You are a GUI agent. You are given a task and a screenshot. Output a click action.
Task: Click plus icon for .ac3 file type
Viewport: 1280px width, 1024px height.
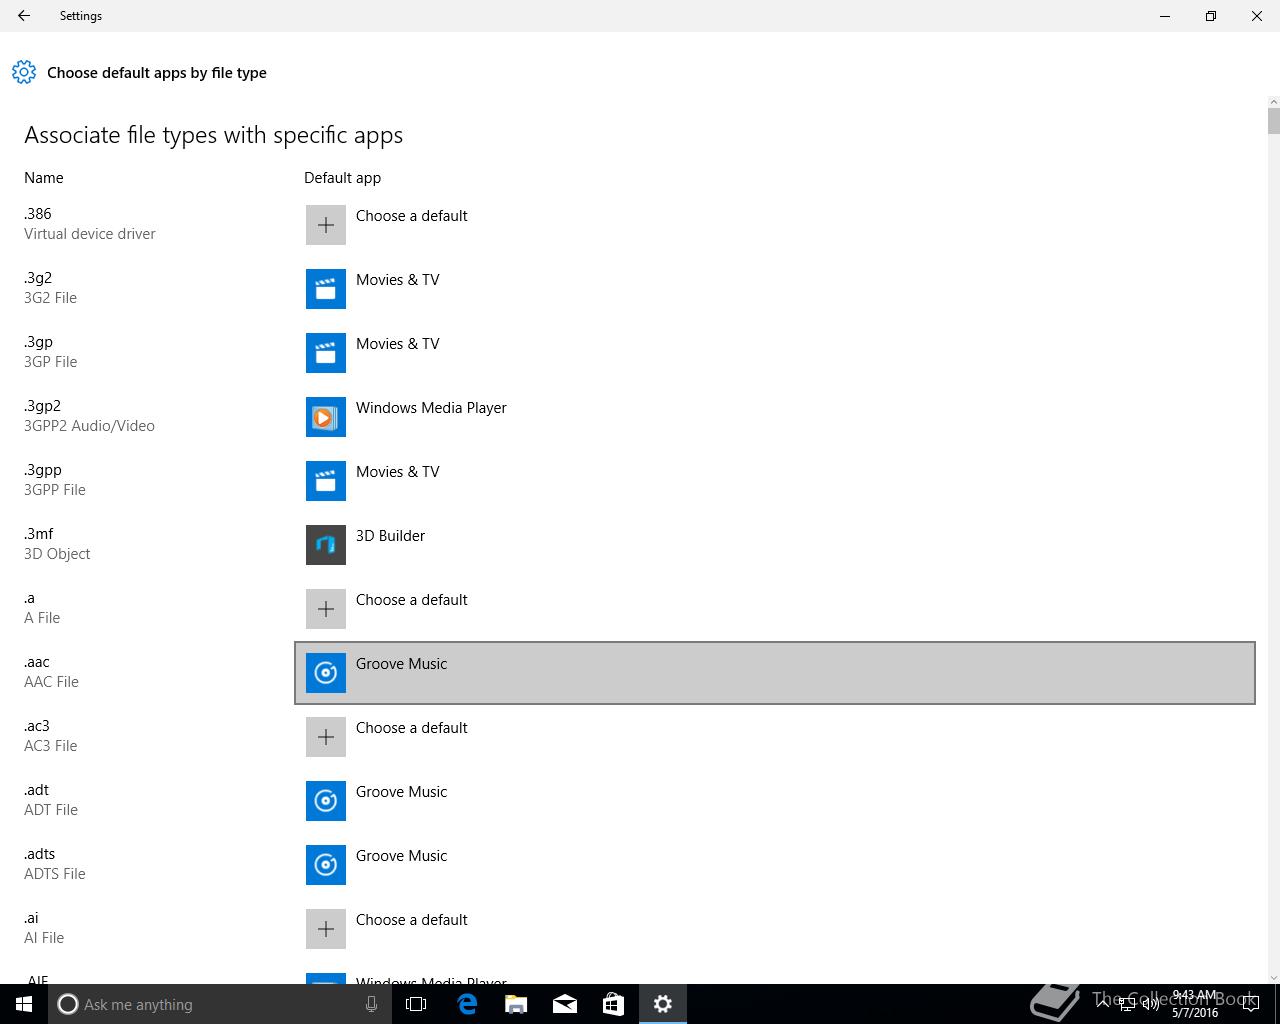(x=326, y=737)
